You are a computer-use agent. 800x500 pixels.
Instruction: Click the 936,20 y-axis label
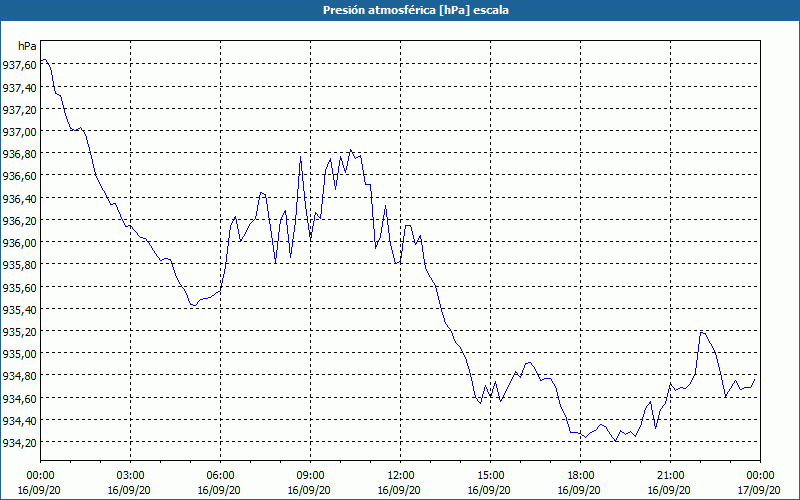tap(19, 220)
